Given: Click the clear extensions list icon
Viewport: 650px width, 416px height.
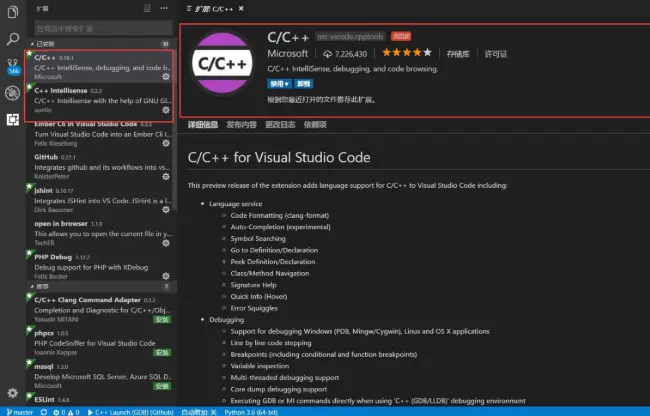Looking at the screenshot, I should [147, 8].
